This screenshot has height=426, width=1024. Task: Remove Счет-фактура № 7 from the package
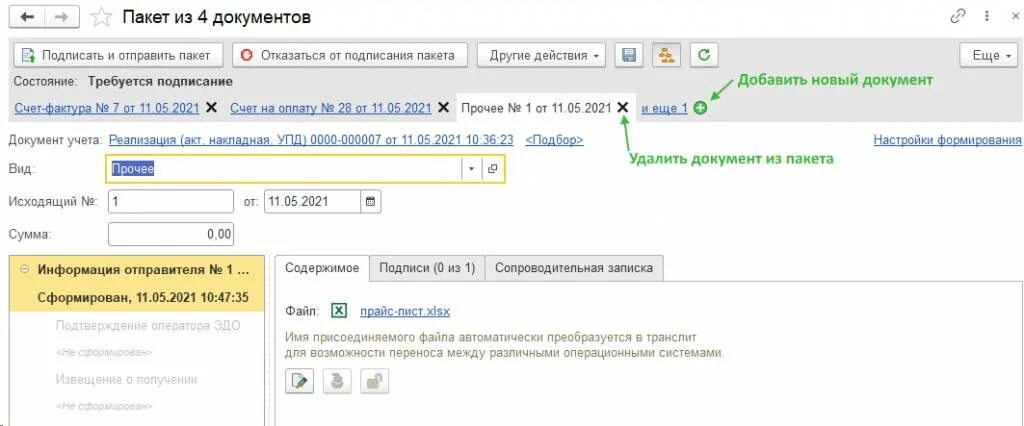click(211, 108)
